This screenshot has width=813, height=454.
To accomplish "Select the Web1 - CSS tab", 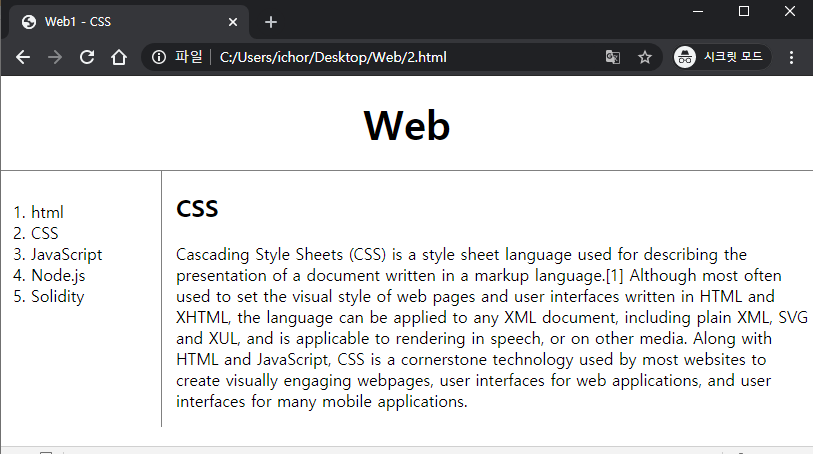I will (129, 22).
